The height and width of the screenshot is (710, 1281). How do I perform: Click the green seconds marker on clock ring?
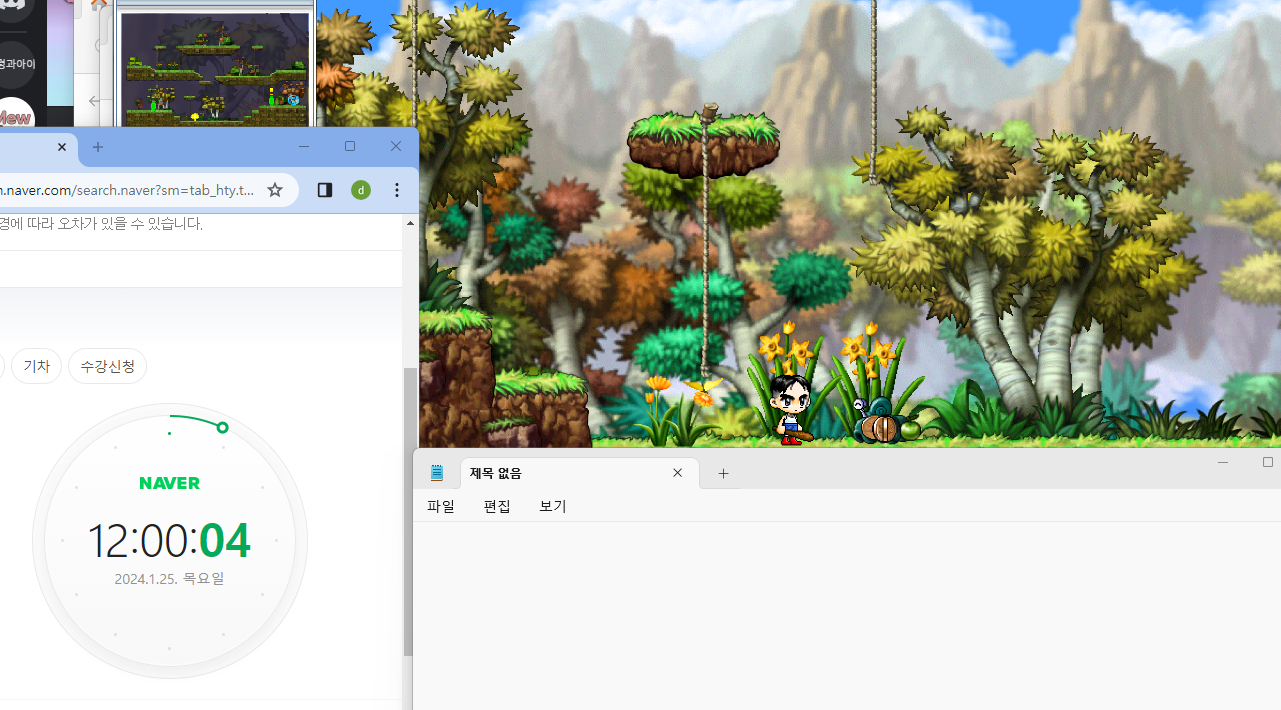(222, 428)
